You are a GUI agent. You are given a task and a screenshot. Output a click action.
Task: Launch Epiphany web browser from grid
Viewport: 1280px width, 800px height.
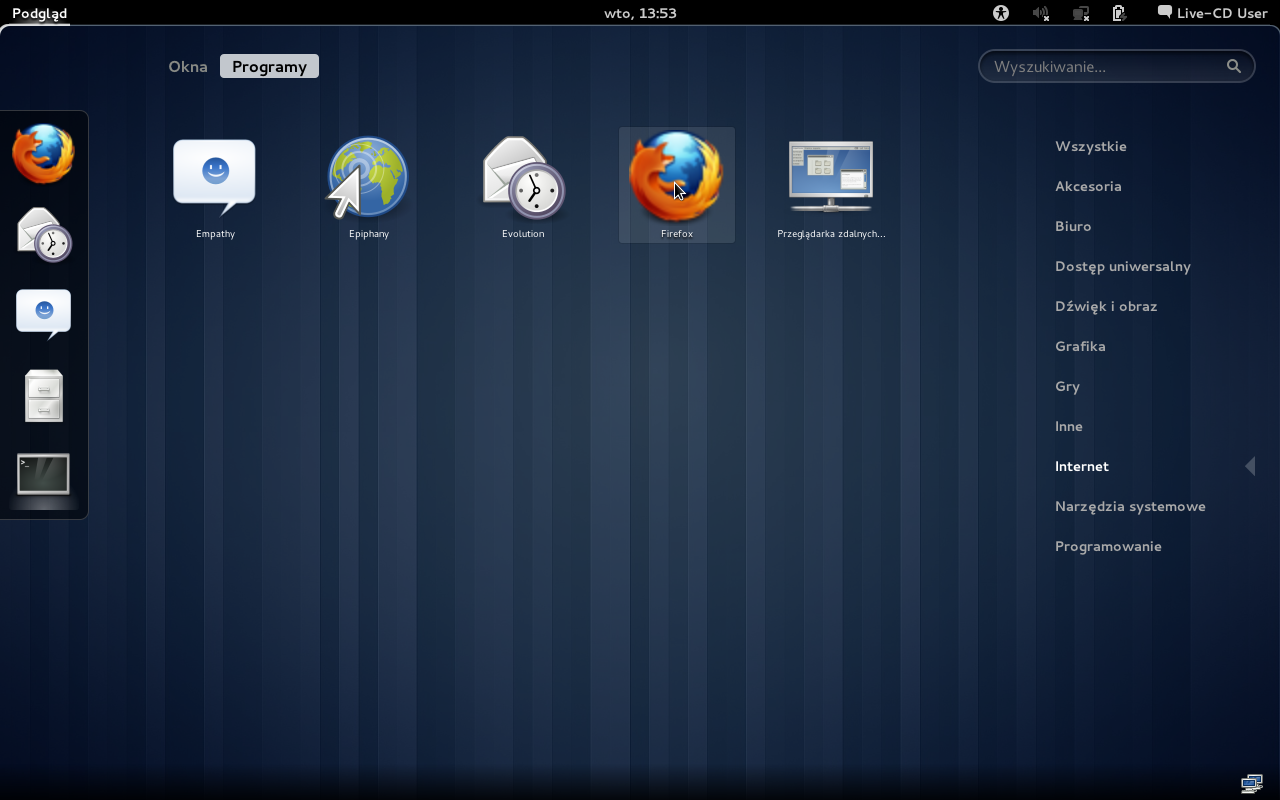point(369,185)
